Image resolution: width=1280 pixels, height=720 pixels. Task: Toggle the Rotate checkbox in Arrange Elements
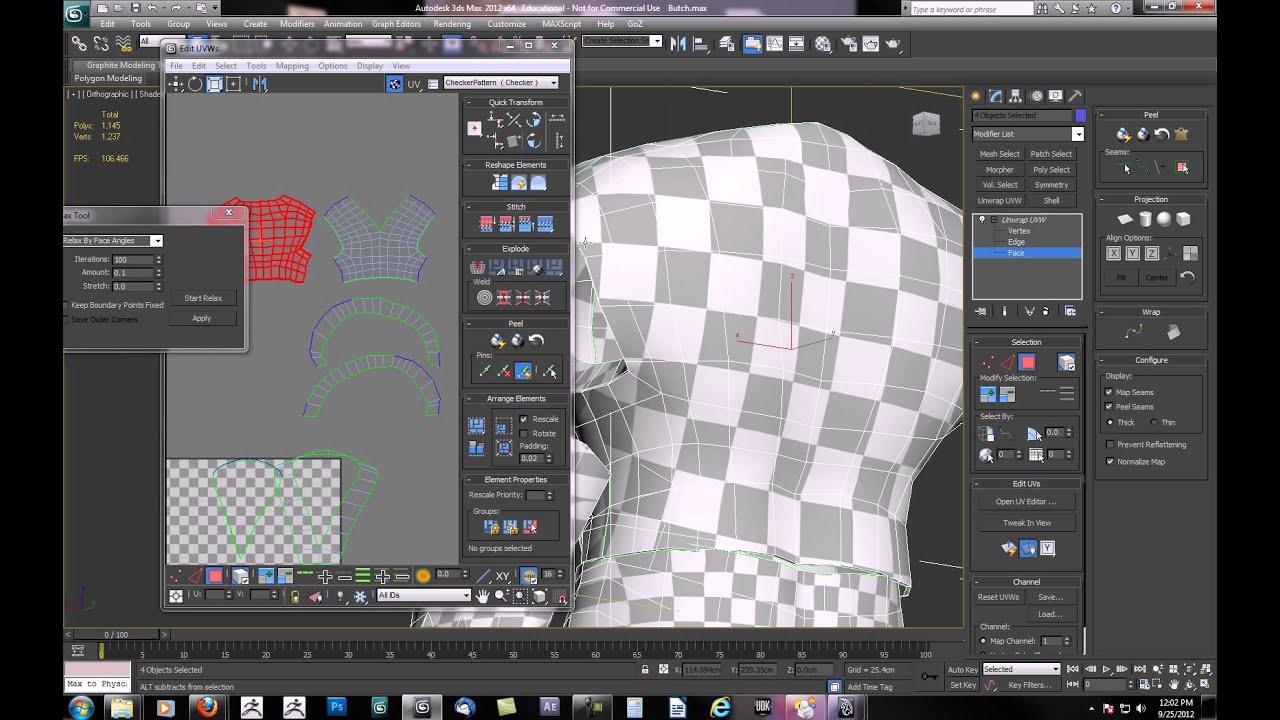click(x=523, y=433)
